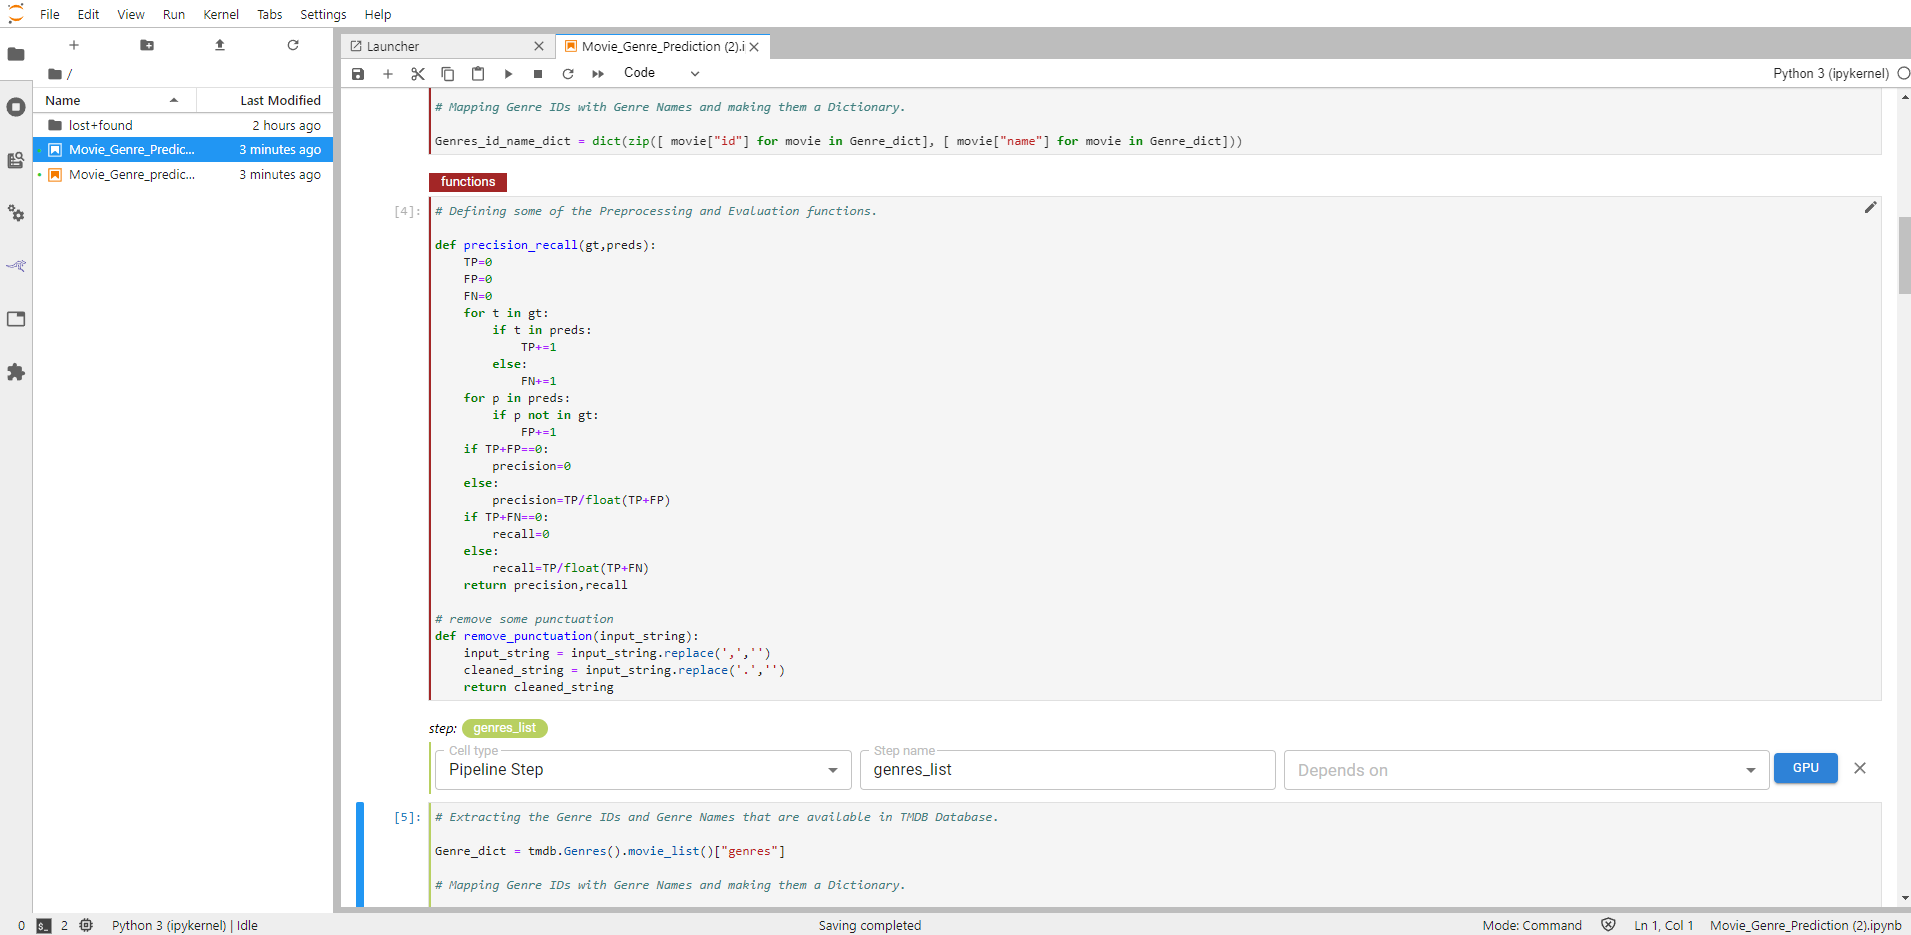Click Python 3 (ipykernel) | Idle status text
The image size is (1911, 935).
[185, 925]
